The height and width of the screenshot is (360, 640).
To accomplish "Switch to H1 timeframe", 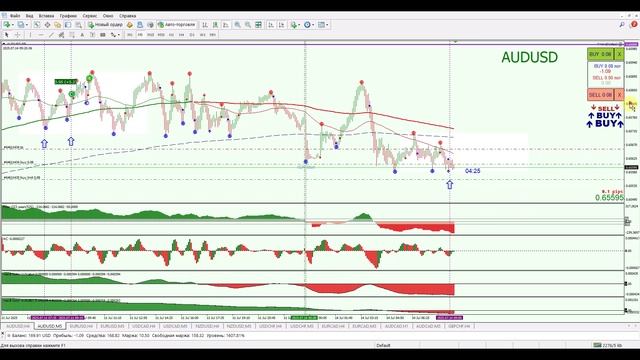I will point(171,35).
